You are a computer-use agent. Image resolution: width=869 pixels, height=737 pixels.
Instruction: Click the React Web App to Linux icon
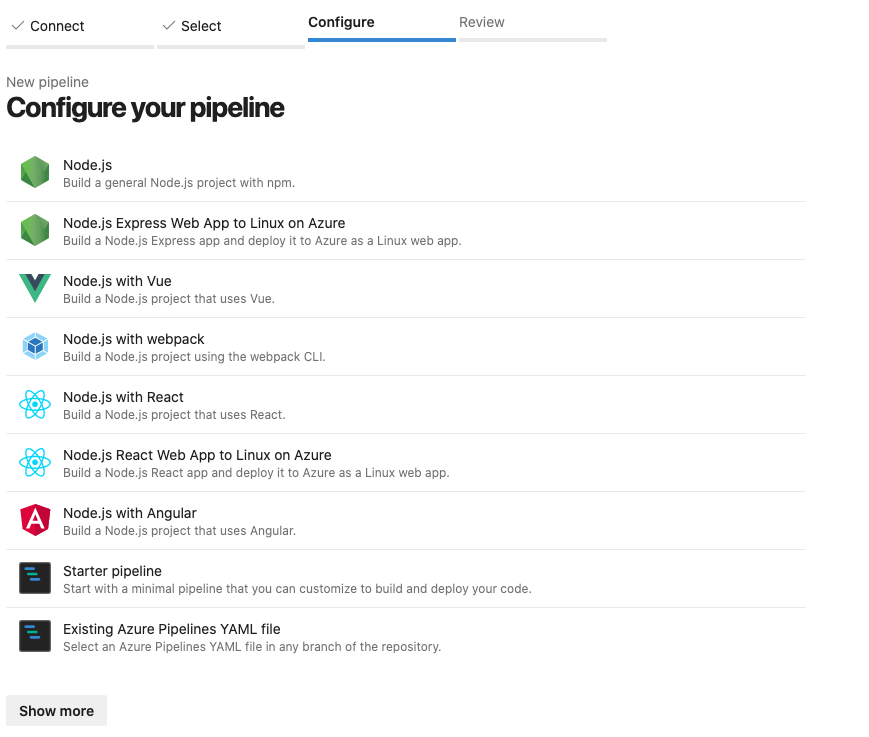tap(35, 463)
